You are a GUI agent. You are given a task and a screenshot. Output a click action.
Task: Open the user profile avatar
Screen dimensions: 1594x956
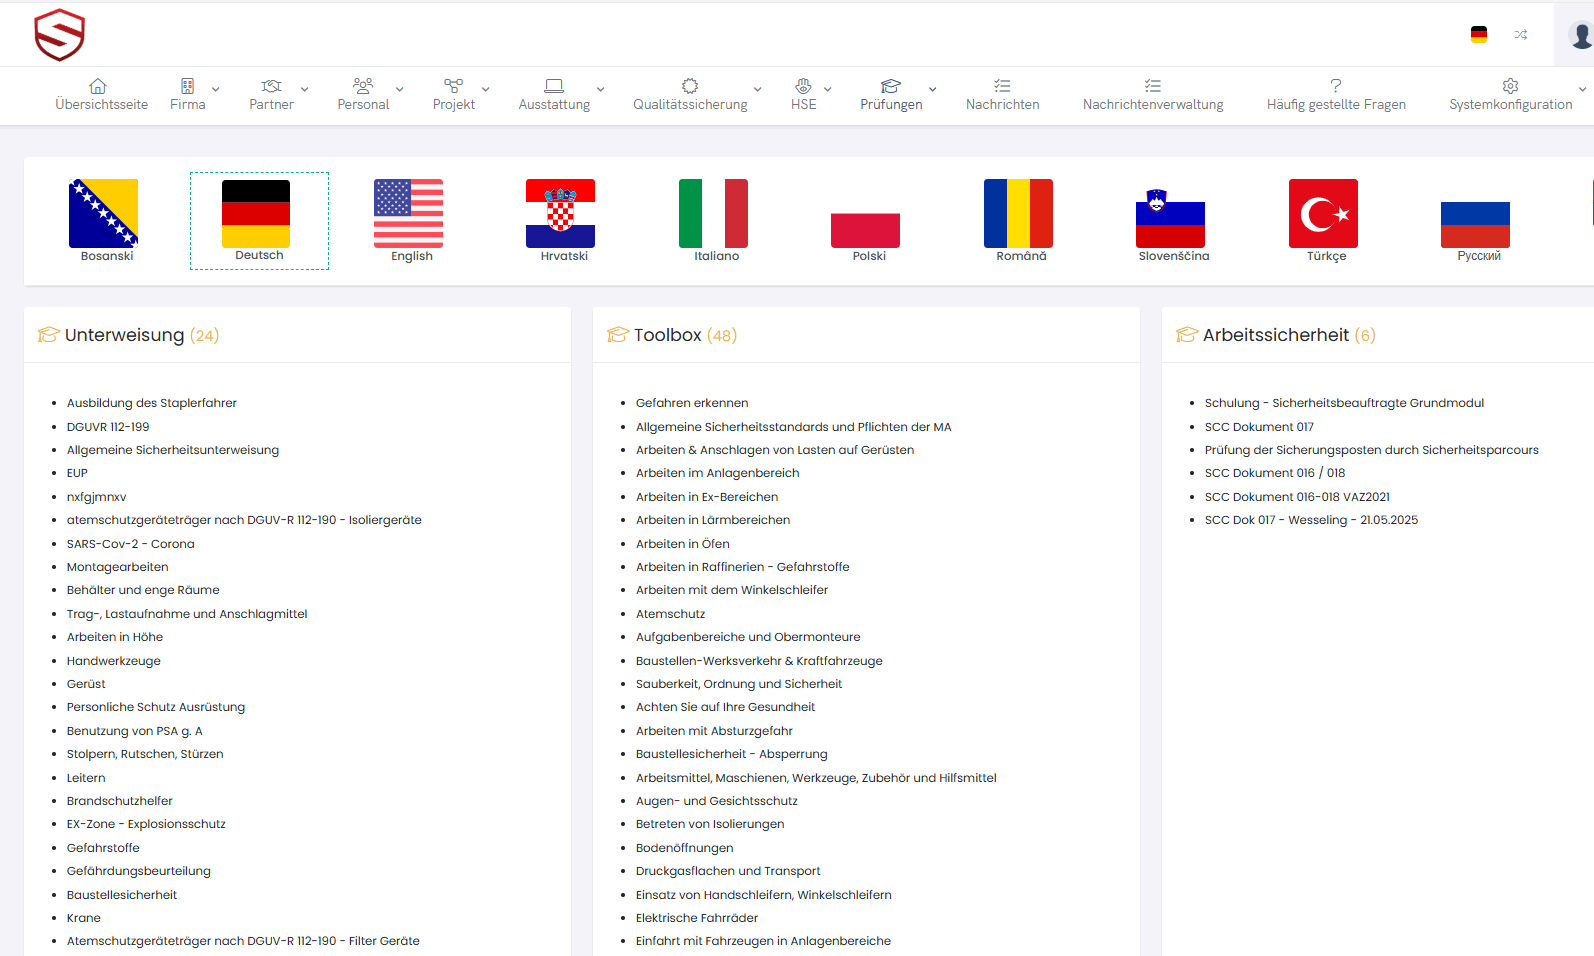[x=1580, y=36]
